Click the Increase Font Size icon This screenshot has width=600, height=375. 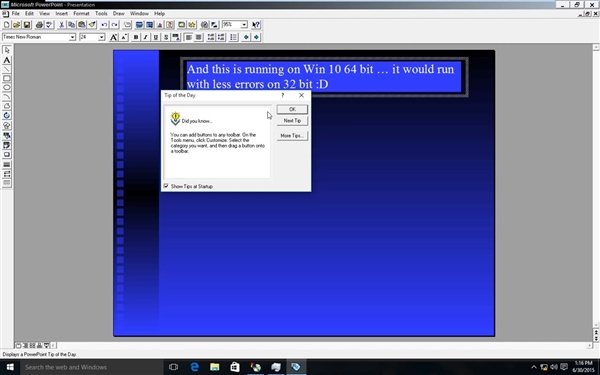pyautogui.click(x=113, y=37)
